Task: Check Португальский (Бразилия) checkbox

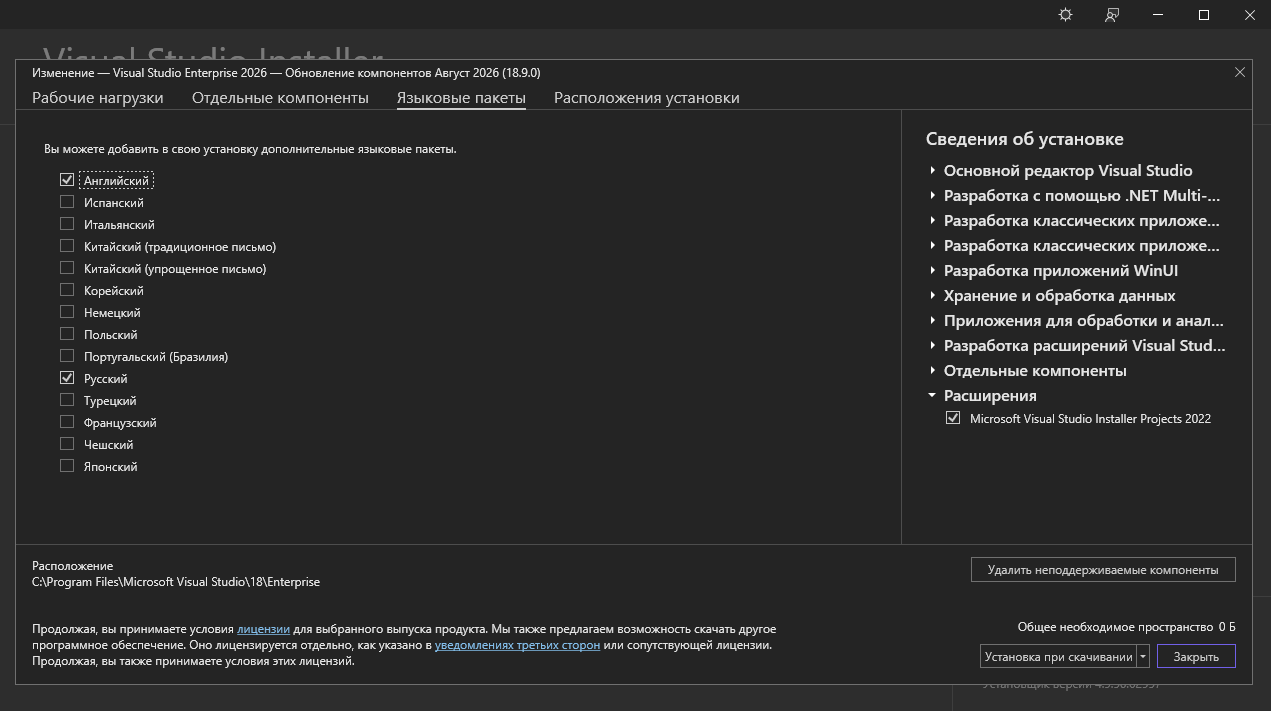Action: (67, 356)
